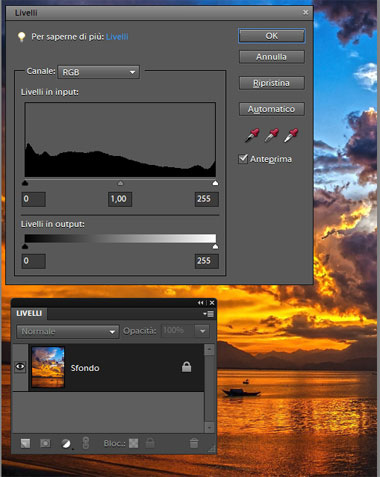Delete layer with the trash icon
Image resolution: width=380 pixels, height=477 pixels.
click(194, 443)
